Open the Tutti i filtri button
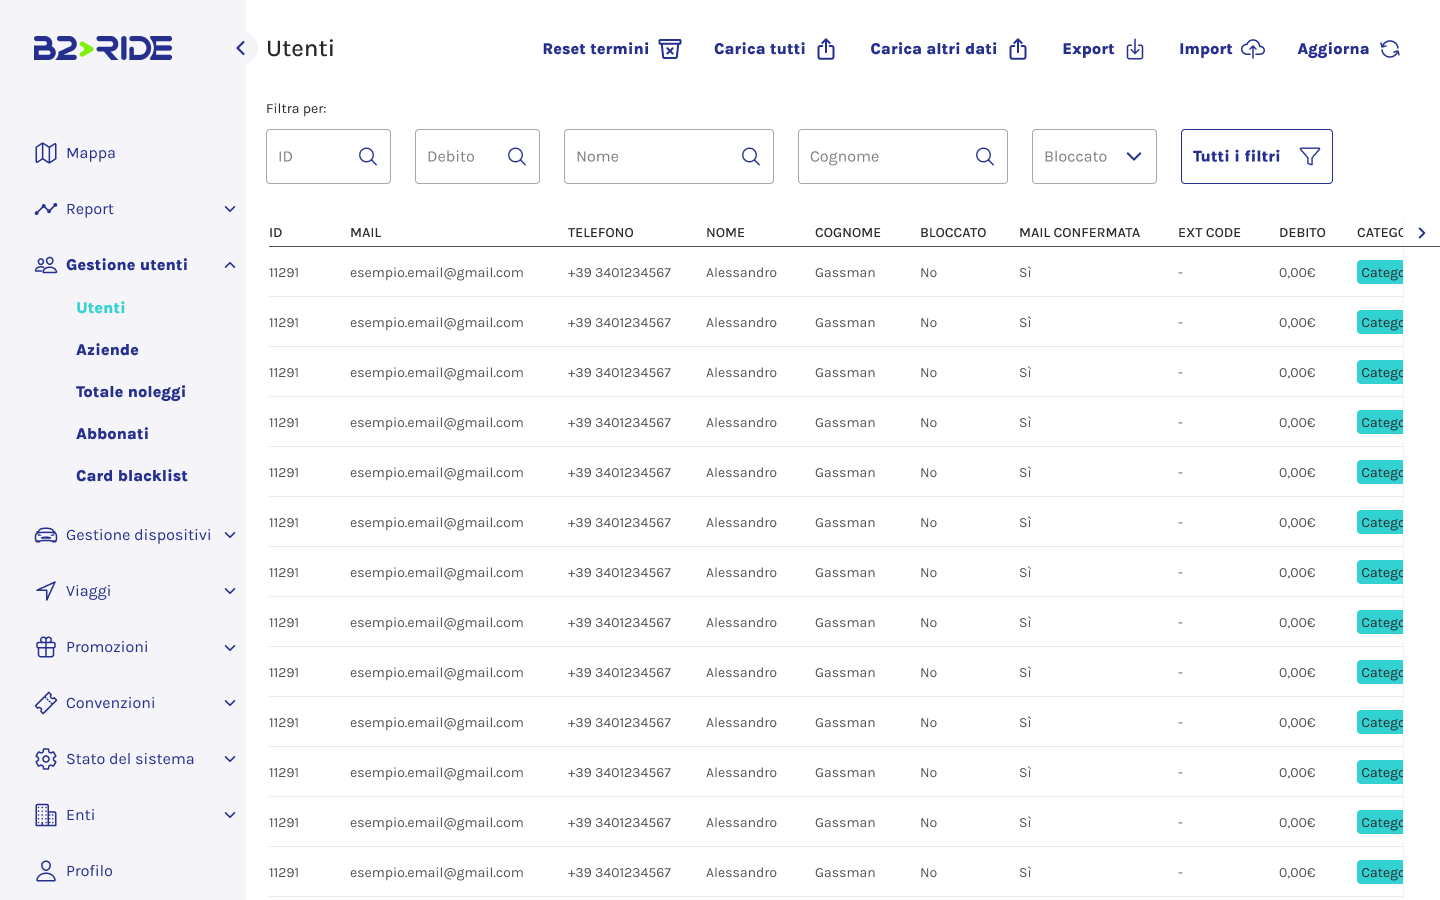Viewport: 1440px width, 900px height. [1257, 156]
